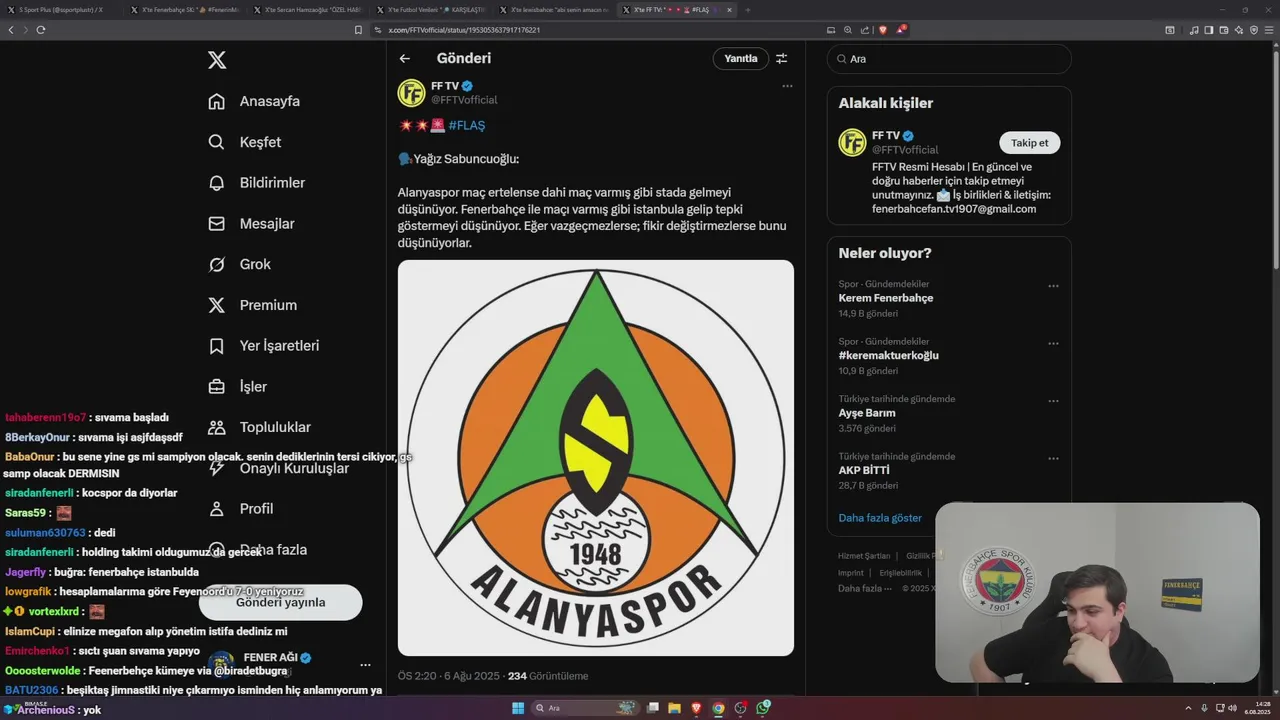This screenshot has height=720, width=1280.
Task: Click Takip et to follow FF TV
Action: (x=1029, y=143)
